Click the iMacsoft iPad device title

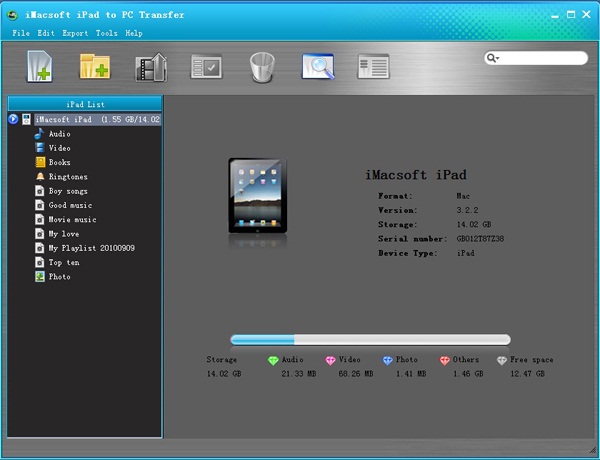tap(416, 175)
